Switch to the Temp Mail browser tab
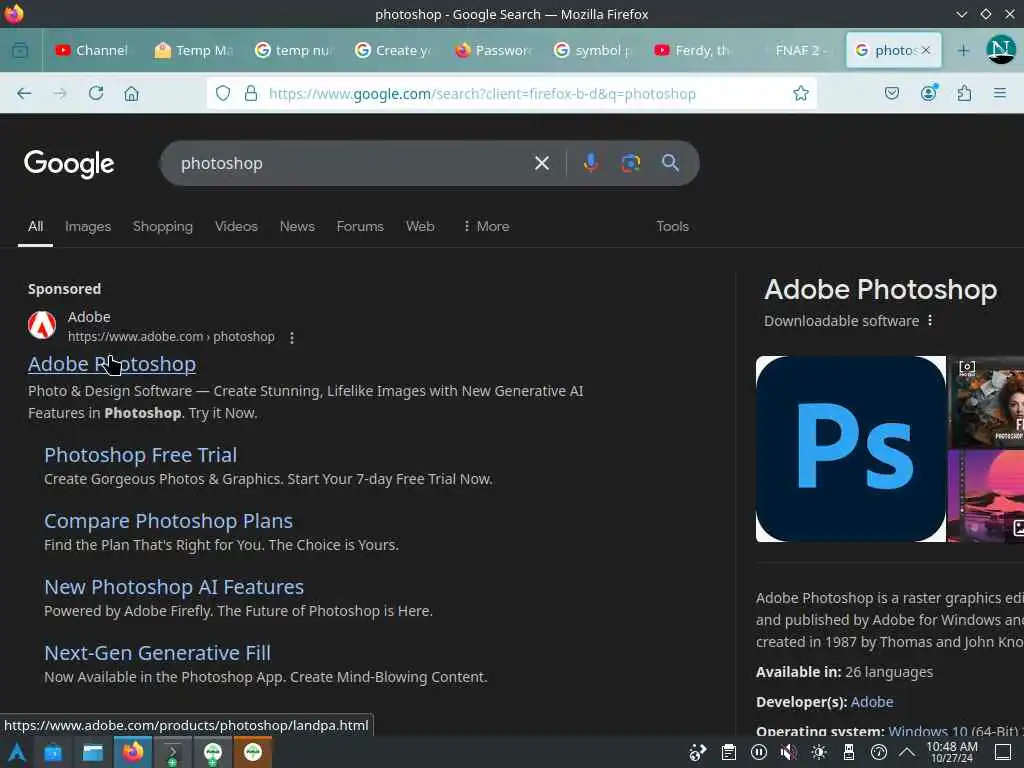The image size is (1024, 768). click(194, 50)
